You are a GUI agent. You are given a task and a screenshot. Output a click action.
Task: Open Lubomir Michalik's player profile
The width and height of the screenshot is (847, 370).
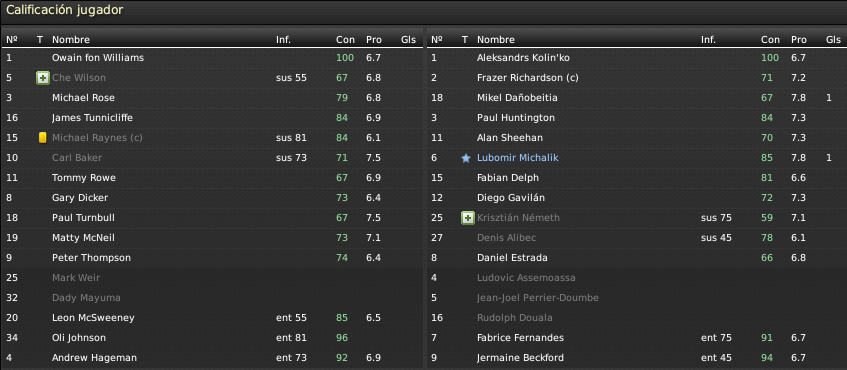pos(517,158)
